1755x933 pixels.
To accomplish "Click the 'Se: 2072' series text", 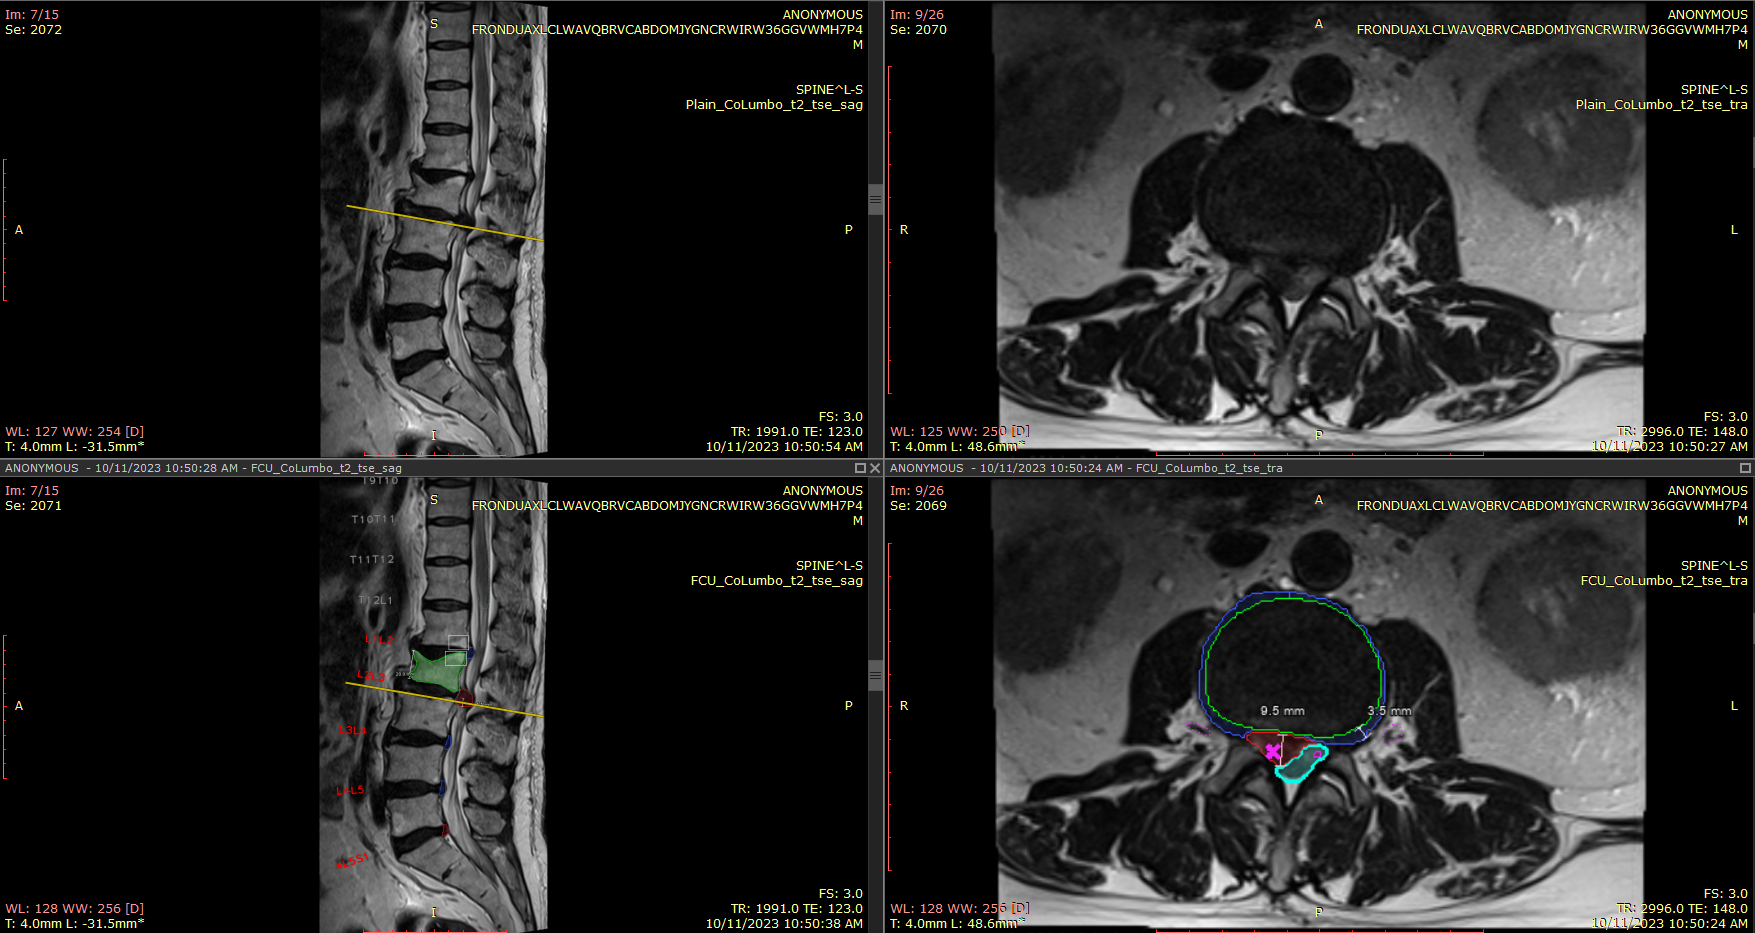I will [33, 30].
